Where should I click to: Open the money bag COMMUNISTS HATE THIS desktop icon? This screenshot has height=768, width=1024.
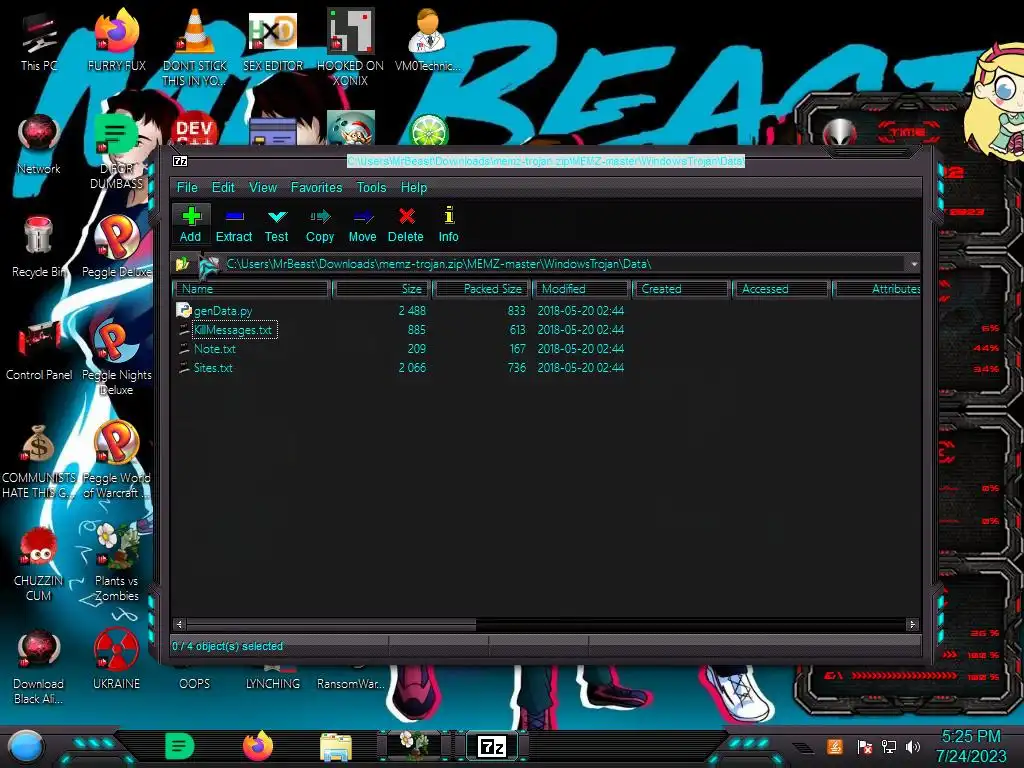[x=39, y=461]
